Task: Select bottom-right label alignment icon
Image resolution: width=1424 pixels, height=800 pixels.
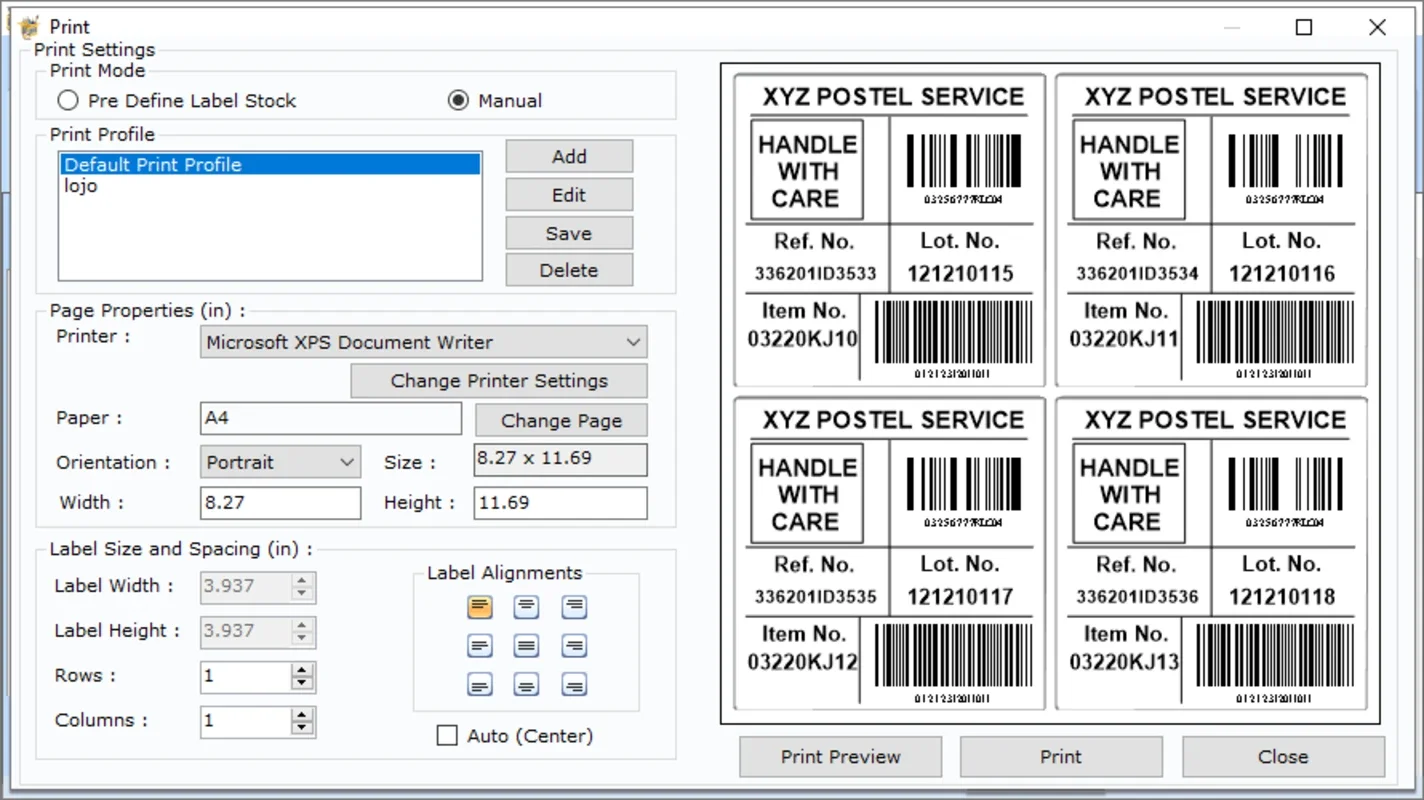Action: pyautogui.click(x=574, y=685)
